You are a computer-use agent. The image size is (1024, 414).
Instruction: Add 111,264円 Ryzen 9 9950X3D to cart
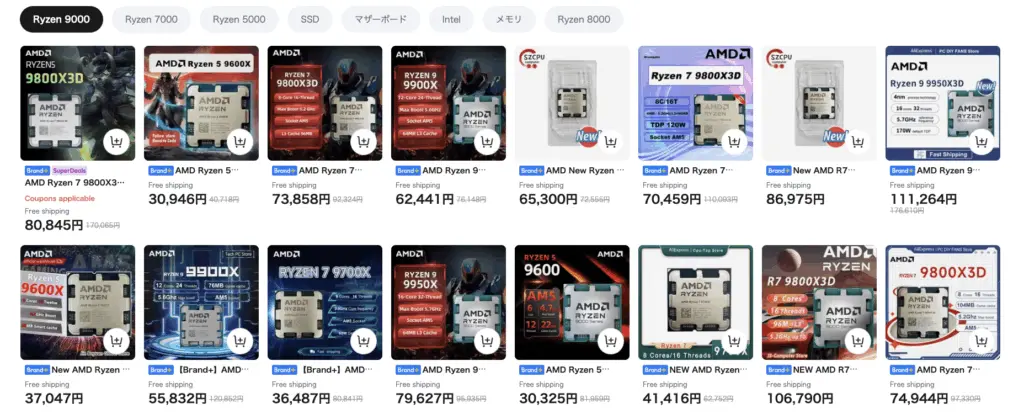[982, 142]
